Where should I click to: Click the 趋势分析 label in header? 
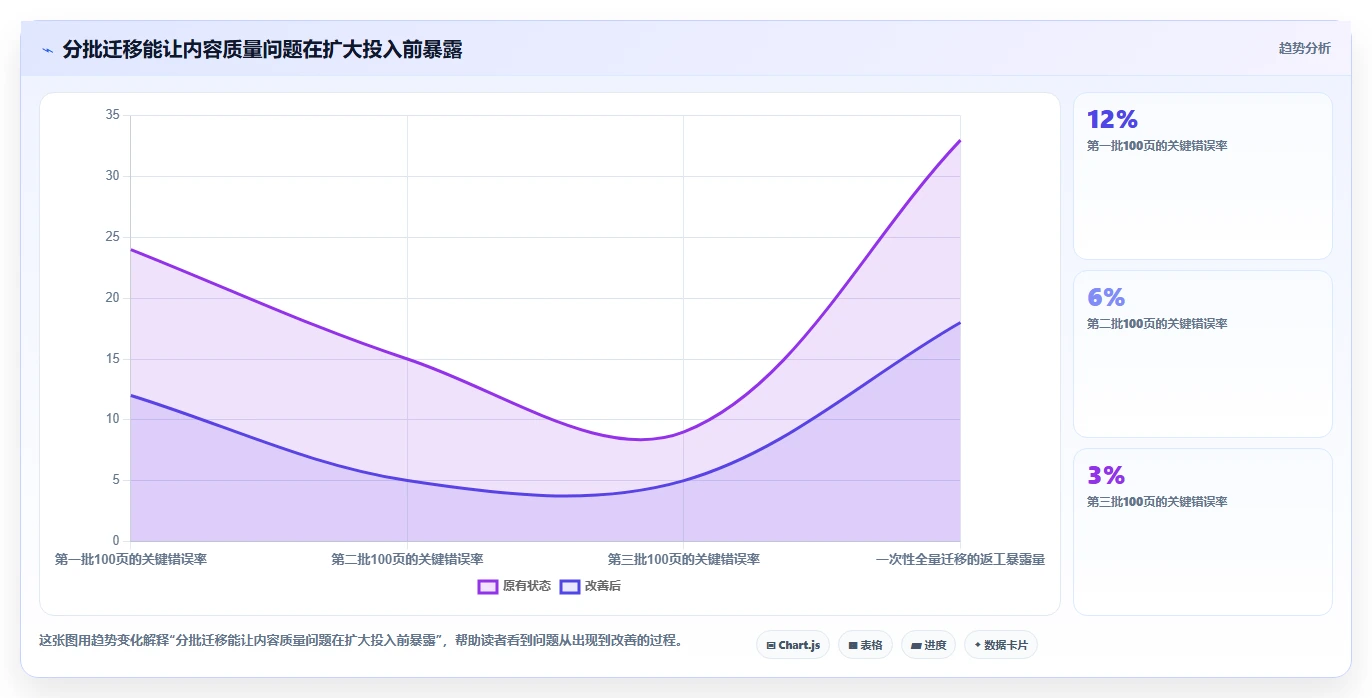[x=1304, y=48]
